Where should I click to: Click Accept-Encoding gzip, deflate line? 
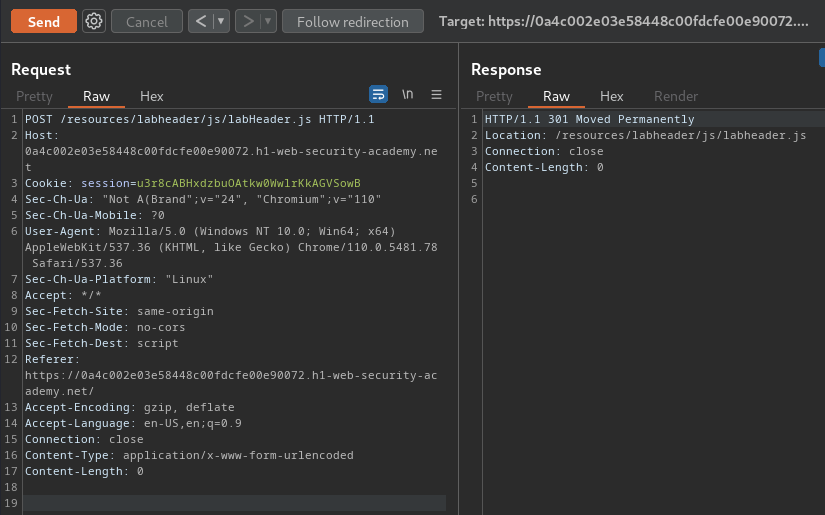pos(129,407)
